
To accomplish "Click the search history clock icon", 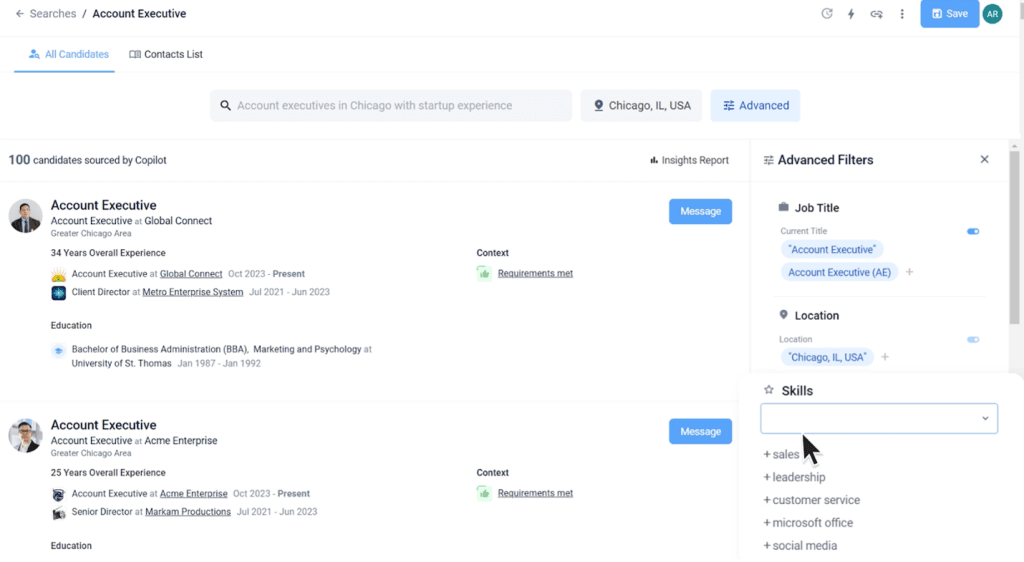I will click(x=827, y=14).
